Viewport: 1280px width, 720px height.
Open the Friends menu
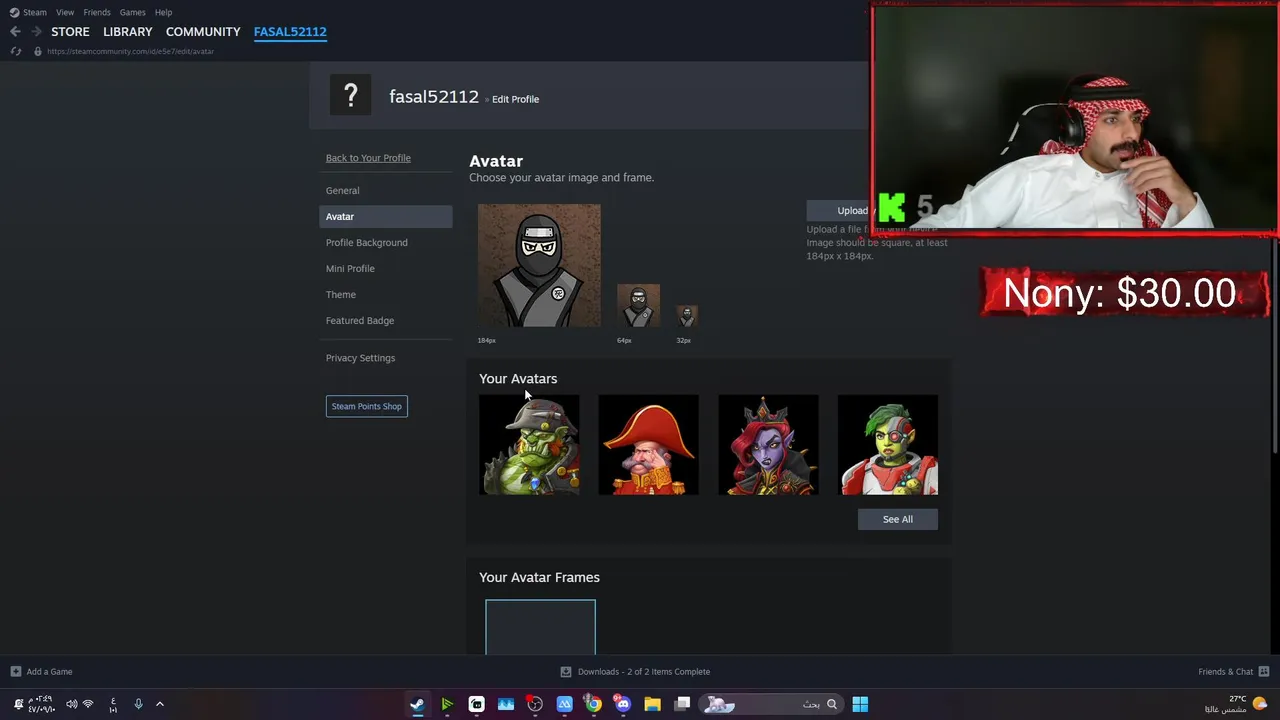coord(97,12)
